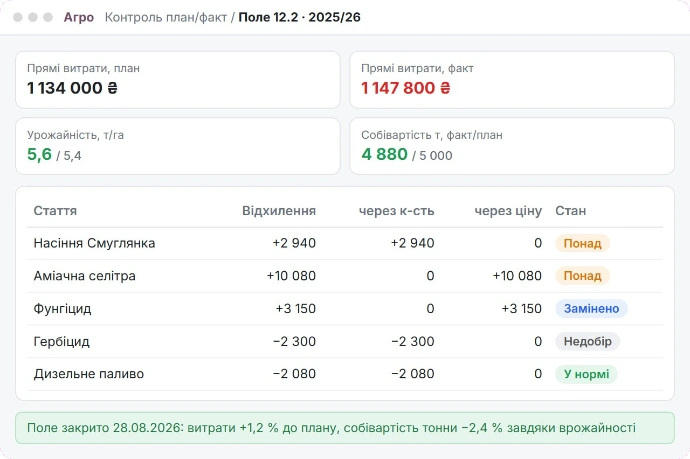Click the через ціну column header
The image size is (690, 459).
click(x=508, y=211)
